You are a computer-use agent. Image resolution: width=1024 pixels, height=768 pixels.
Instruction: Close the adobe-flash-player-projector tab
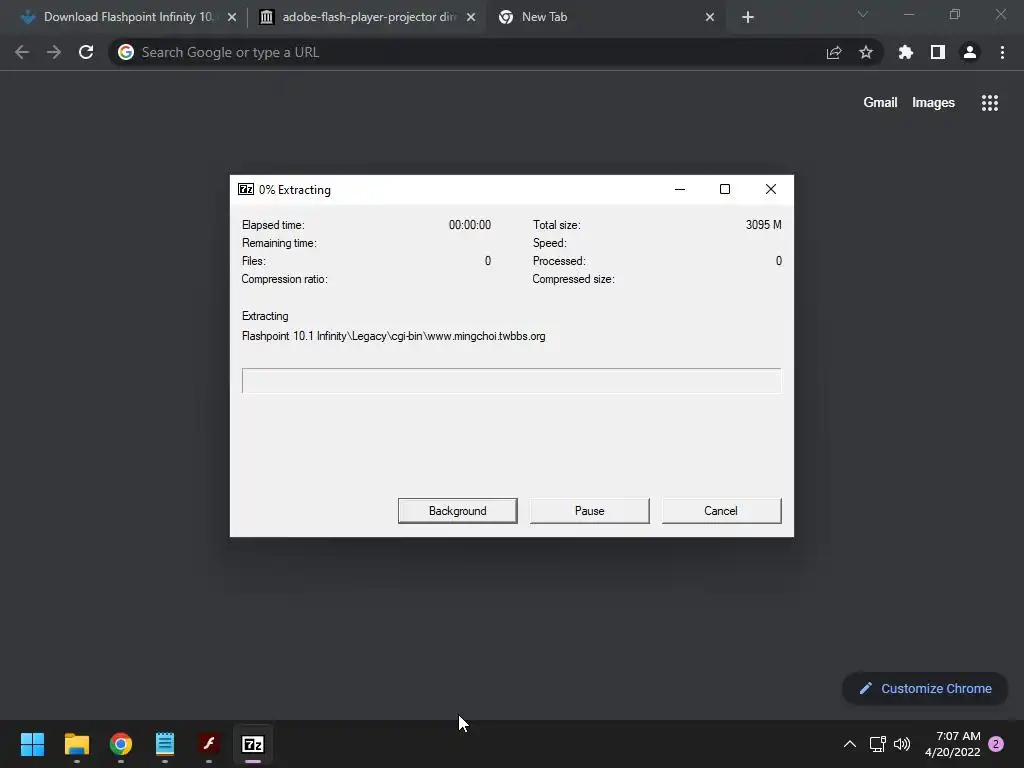pyautogui.click(x=471, y=17)
